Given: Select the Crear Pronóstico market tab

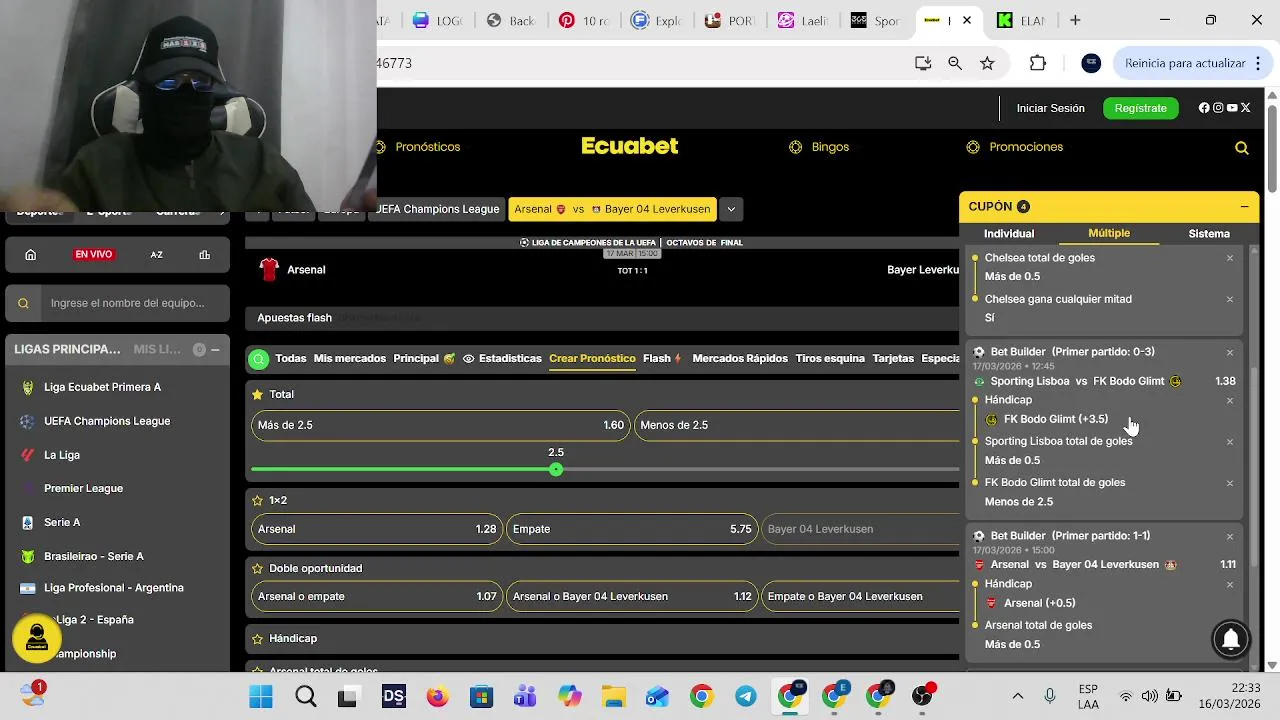Looking at the screenshot, I should click(x=592, y=359).
